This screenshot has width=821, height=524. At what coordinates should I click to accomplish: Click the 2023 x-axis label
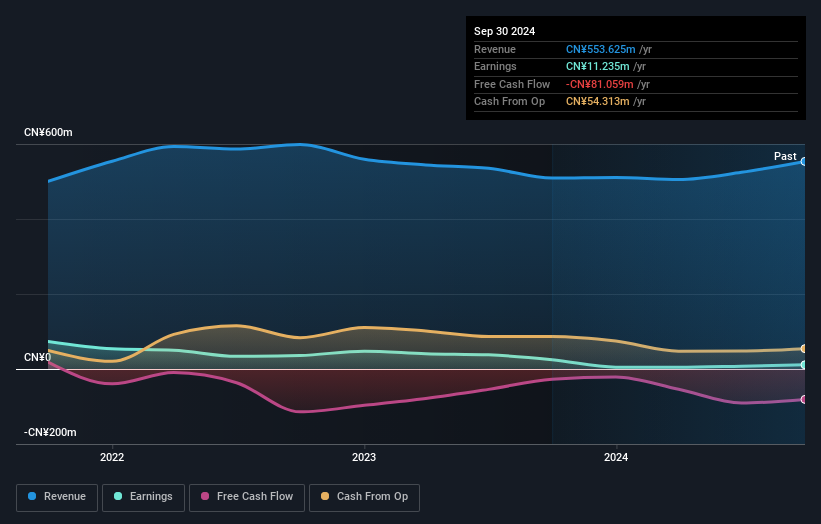tap(364, 458)
